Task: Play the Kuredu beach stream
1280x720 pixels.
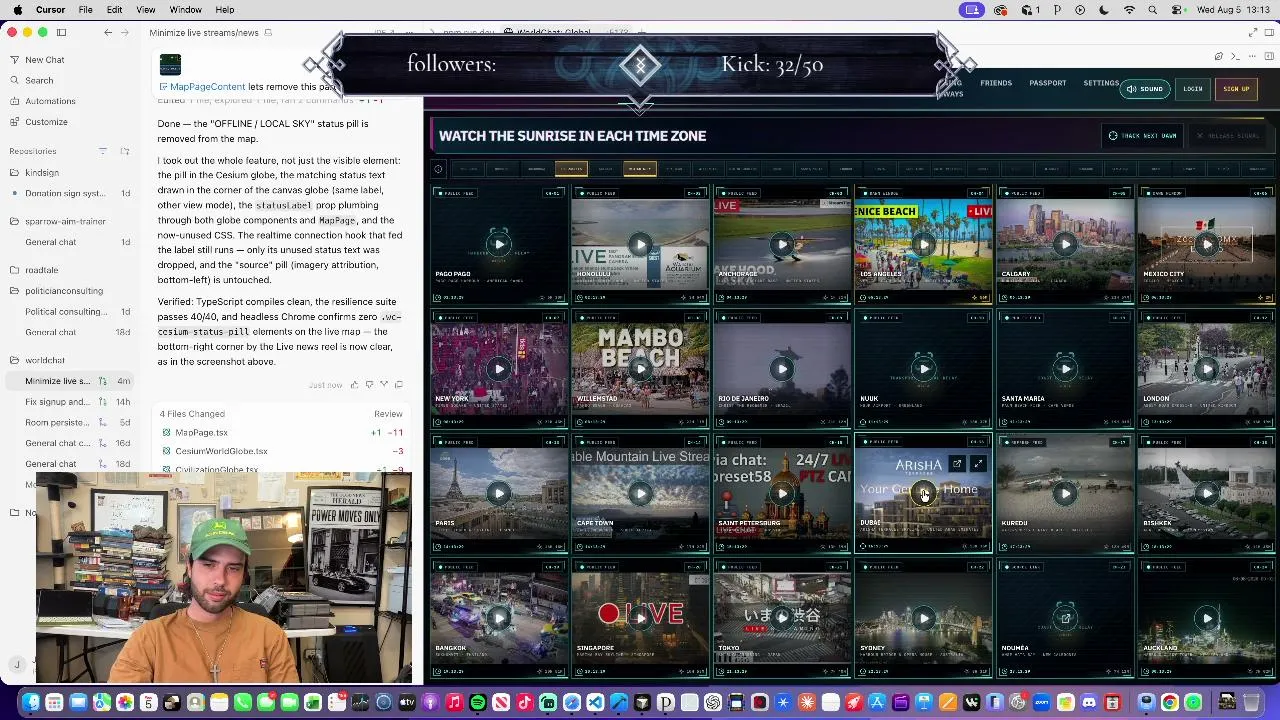Action: [x=1065, y=493]
